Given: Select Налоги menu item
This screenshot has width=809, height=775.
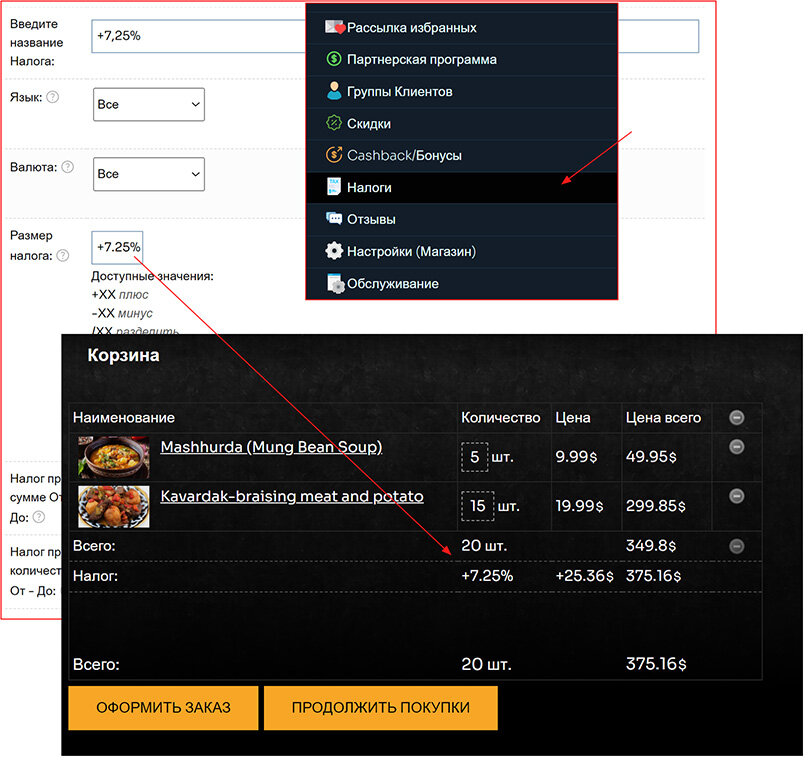Looking at the screenshot, I should click(x=369, y=188).
